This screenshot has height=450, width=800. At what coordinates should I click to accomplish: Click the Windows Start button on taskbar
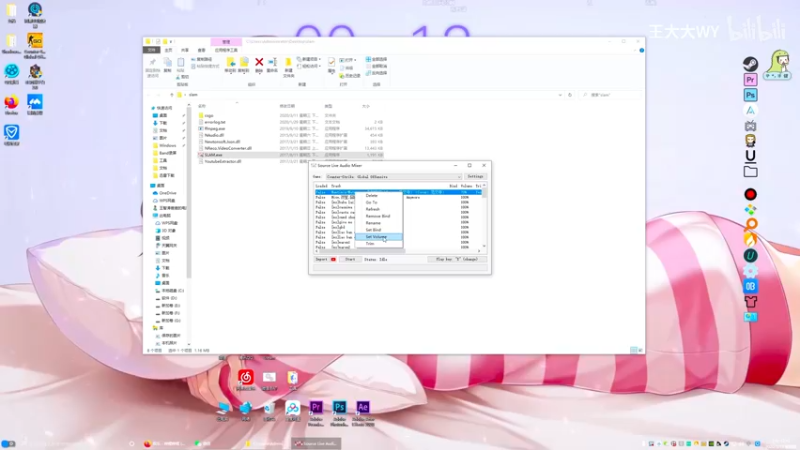tap(8, 443)
